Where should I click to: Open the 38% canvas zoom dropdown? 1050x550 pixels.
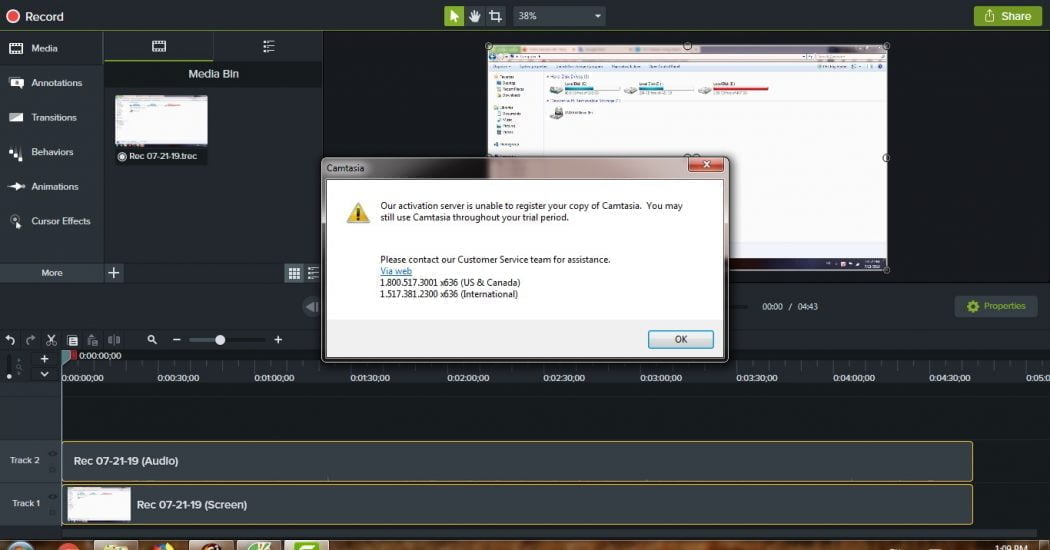coord(559,16)
